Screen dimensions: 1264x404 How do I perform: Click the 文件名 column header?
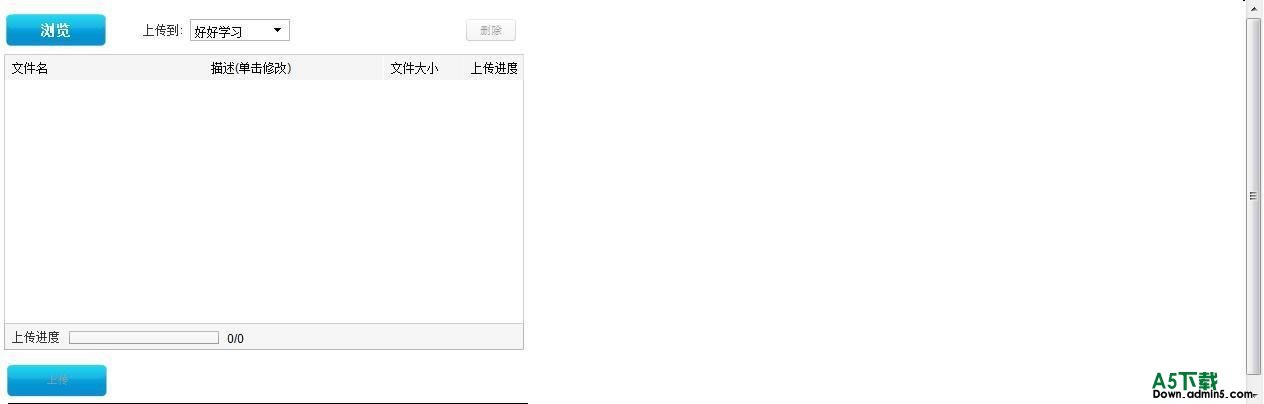click(30, 68)
